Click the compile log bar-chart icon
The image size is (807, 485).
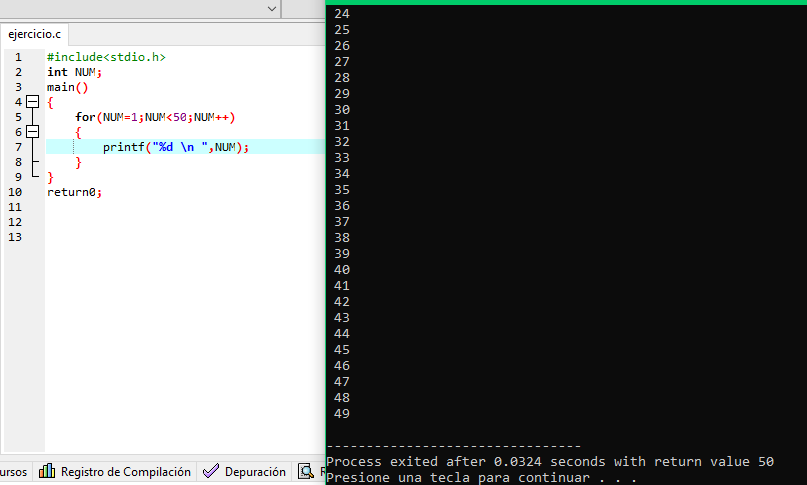pyautogui.click(x=47, y=471)
